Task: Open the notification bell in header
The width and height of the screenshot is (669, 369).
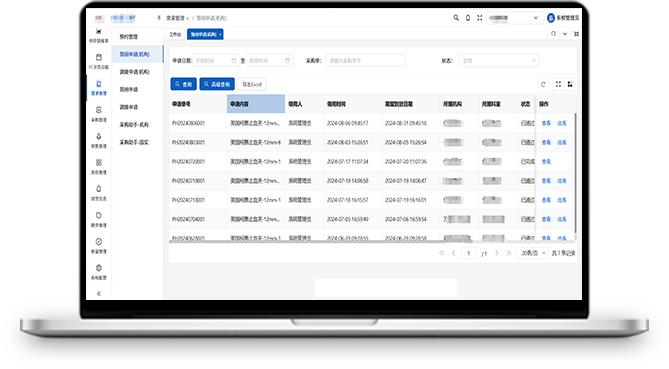Action: pos(468,18)
